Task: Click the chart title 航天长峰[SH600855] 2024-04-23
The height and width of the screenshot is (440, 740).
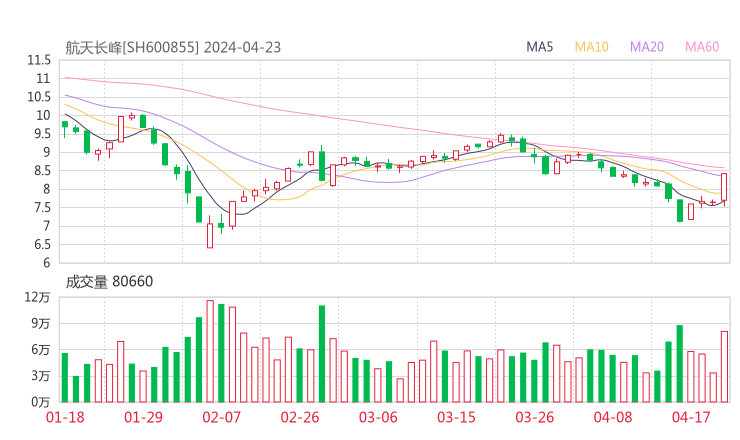Action: (x=173, y=47)
